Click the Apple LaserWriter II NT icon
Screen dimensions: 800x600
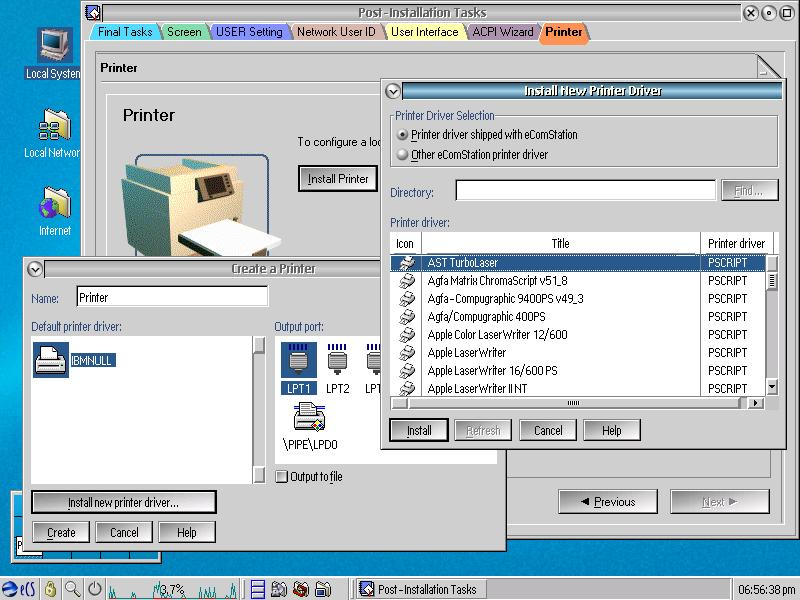pos(407,388)
